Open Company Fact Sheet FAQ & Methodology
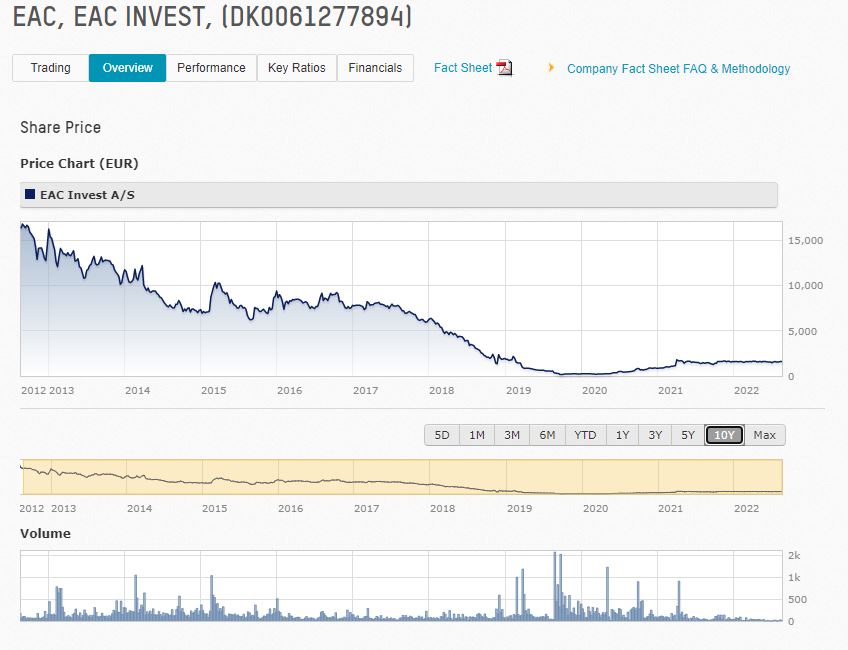 coord(678,69)
